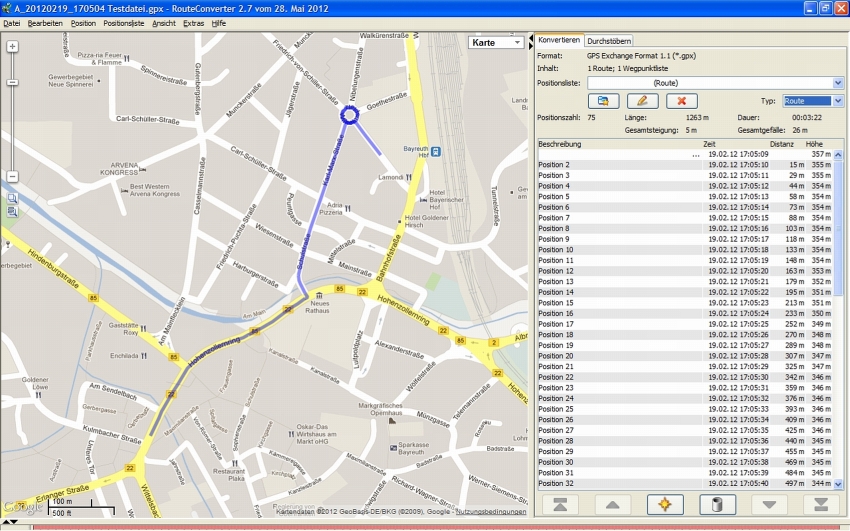Click the Adria Pizzeria restaurant icon on map
Viewport: 850px width, 531px height.
pyautogui.click(x=348, y=209)
